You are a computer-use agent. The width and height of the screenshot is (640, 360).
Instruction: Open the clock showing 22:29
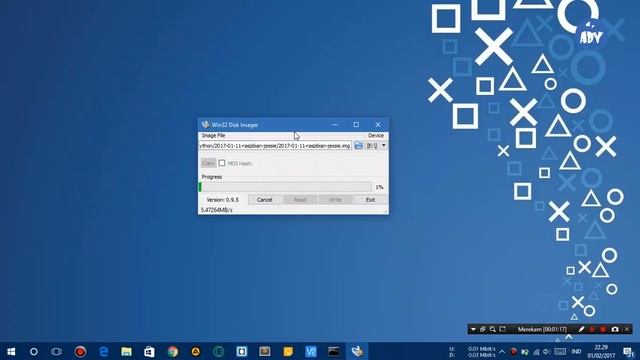[601, 351]
